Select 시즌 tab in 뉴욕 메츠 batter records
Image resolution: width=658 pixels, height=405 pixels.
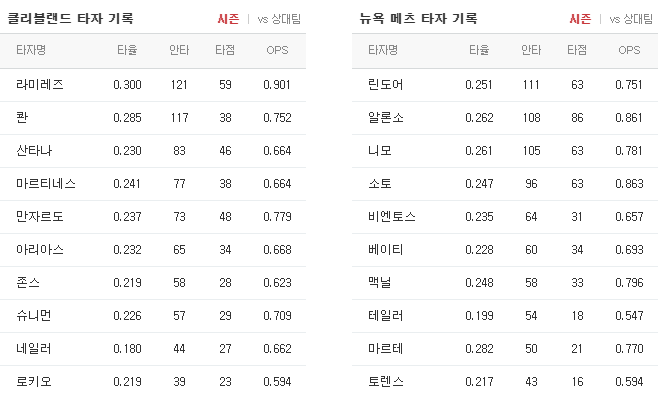point(580,19)
